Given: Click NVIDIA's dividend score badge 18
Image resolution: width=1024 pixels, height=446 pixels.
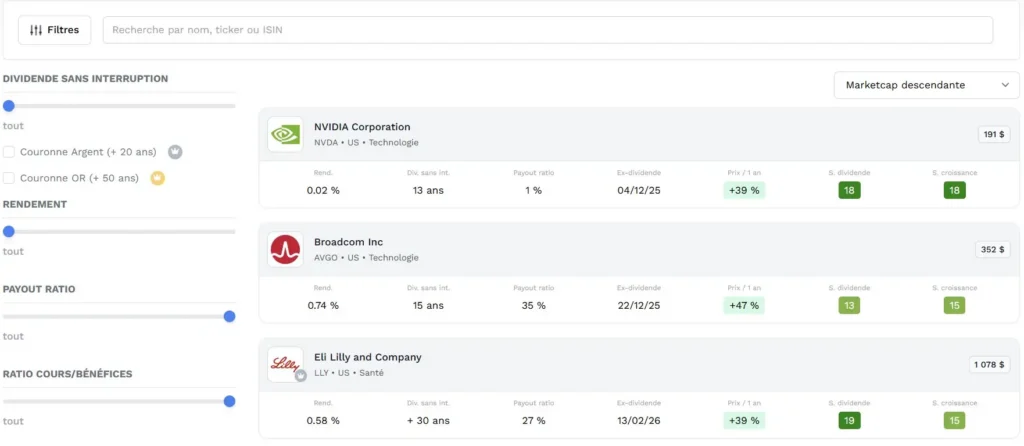Looking at the screenshot, I should coord(849,190).
